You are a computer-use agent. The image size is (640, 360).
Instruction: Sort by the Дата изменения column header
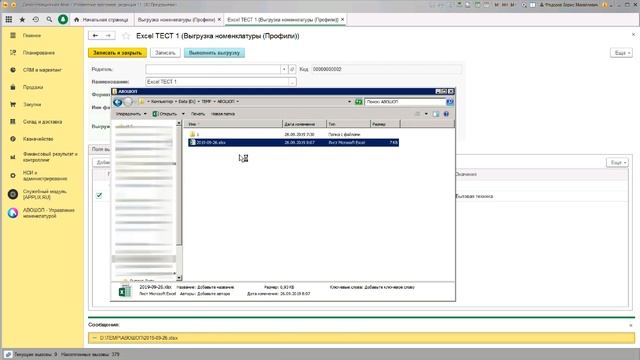tap(304, 124)
